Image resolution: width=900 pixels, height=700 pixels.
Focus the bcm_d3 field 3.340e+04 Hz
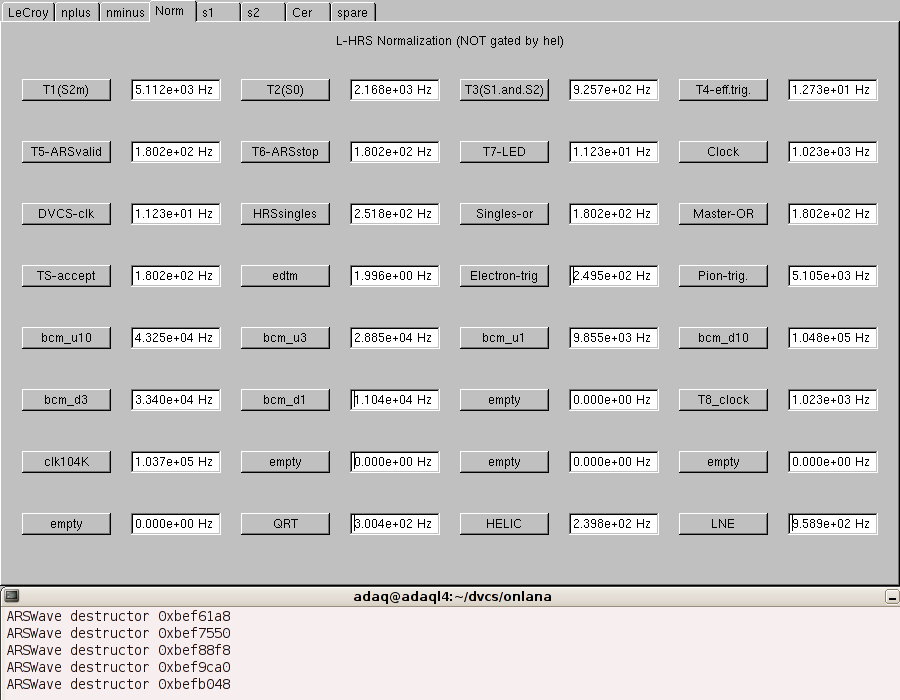tap(176, 399)
